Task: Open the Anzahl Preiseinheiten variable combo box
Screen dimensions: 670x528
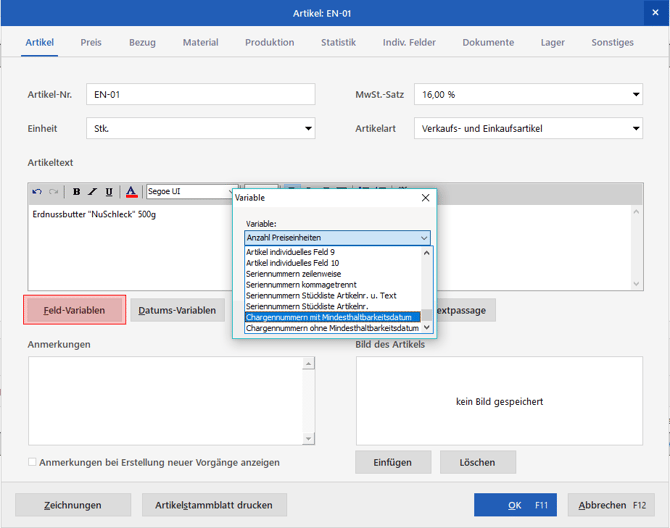Action: coord(337,238)
